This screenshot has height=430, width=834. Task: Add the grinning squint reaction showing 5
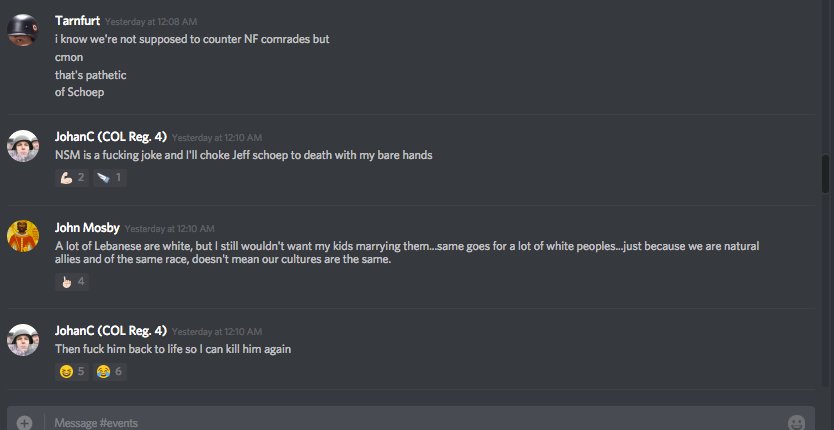[x=72, y=371]
